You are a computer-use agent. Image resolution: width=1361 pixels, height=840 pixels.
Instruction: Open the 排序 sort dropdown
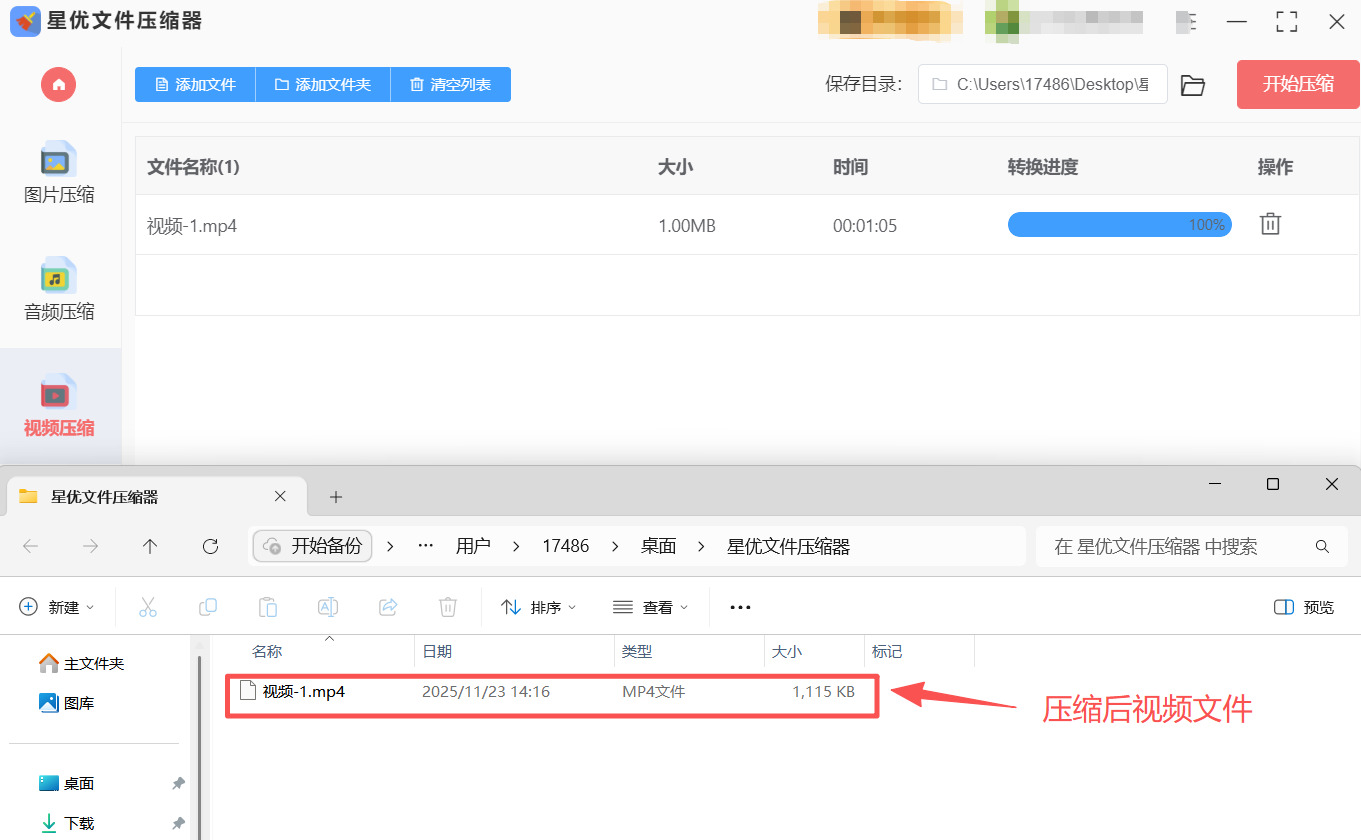pyautogui.click(x=538, y=607)
